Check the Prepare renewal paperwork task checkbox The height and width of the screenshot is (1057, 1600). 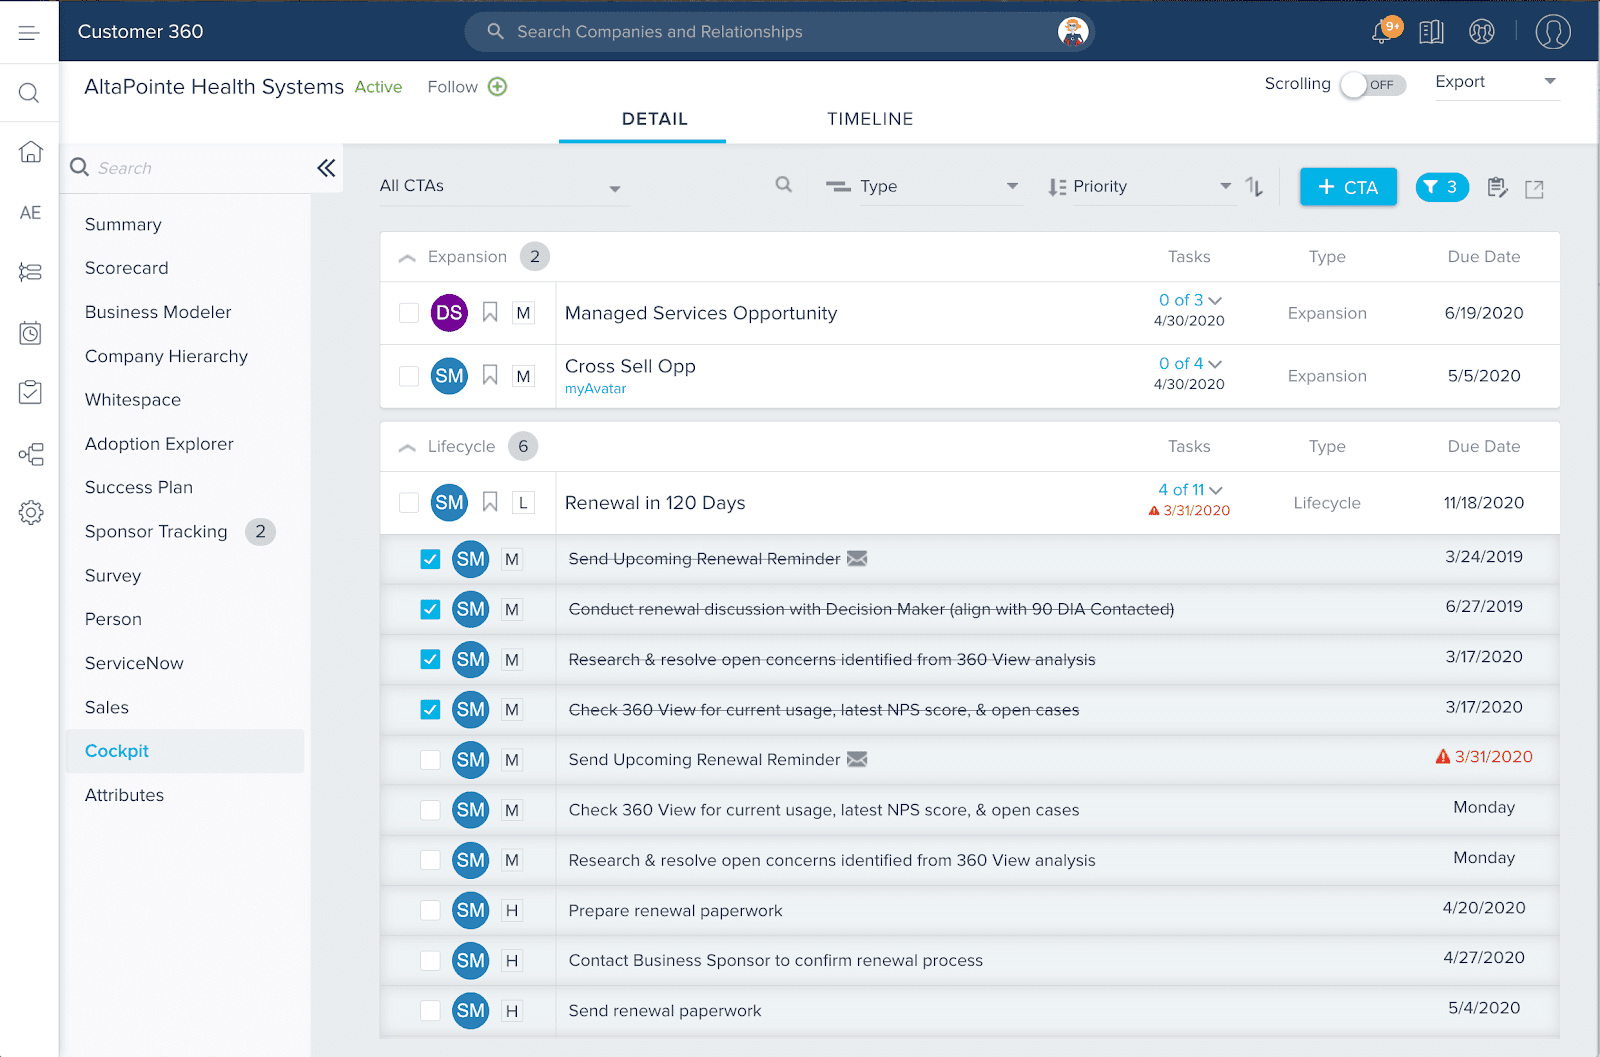tap(430, 910)
